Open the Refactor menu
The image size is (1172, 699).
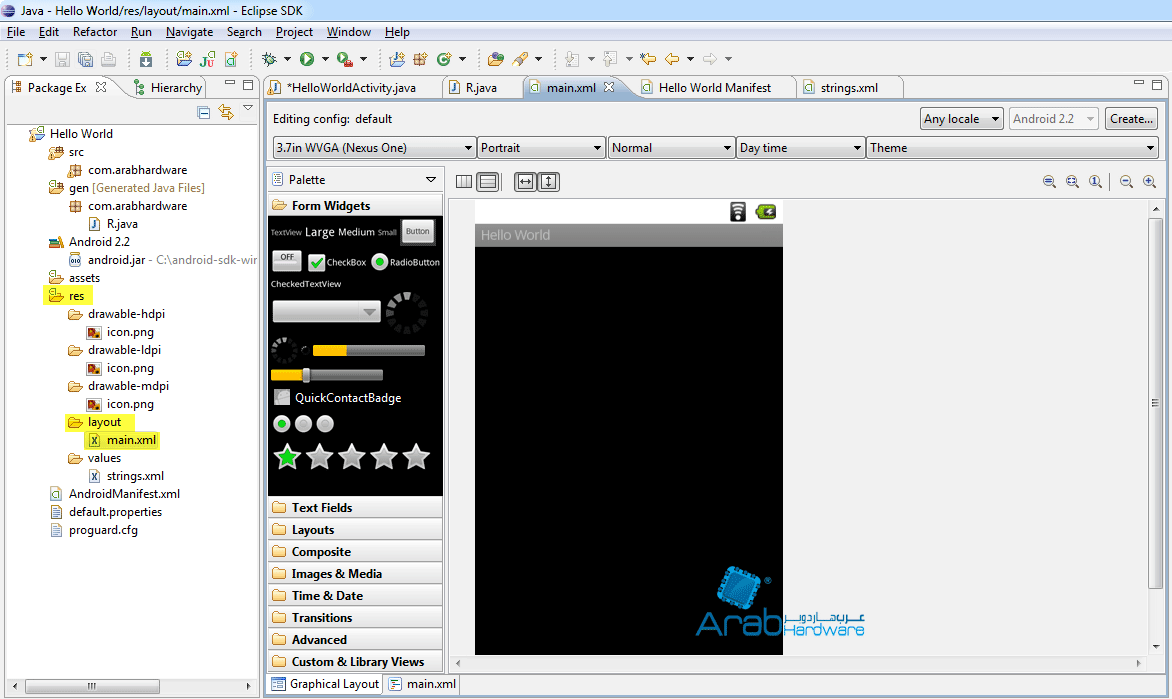pyautogui.click(x=95, y=32)
